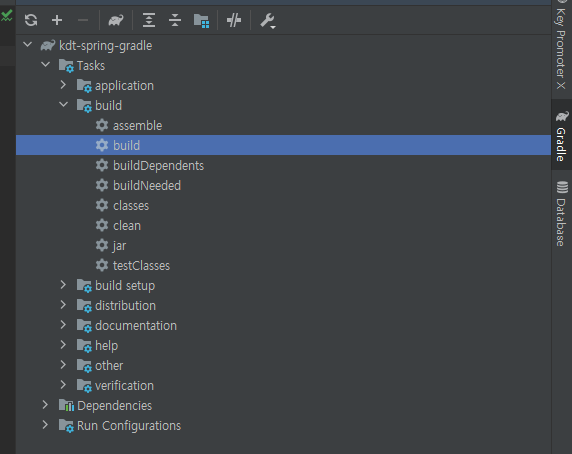Select the help group label
Viewport: 572px width, 454px height.
pyautogui.click(x=107, y=346)
